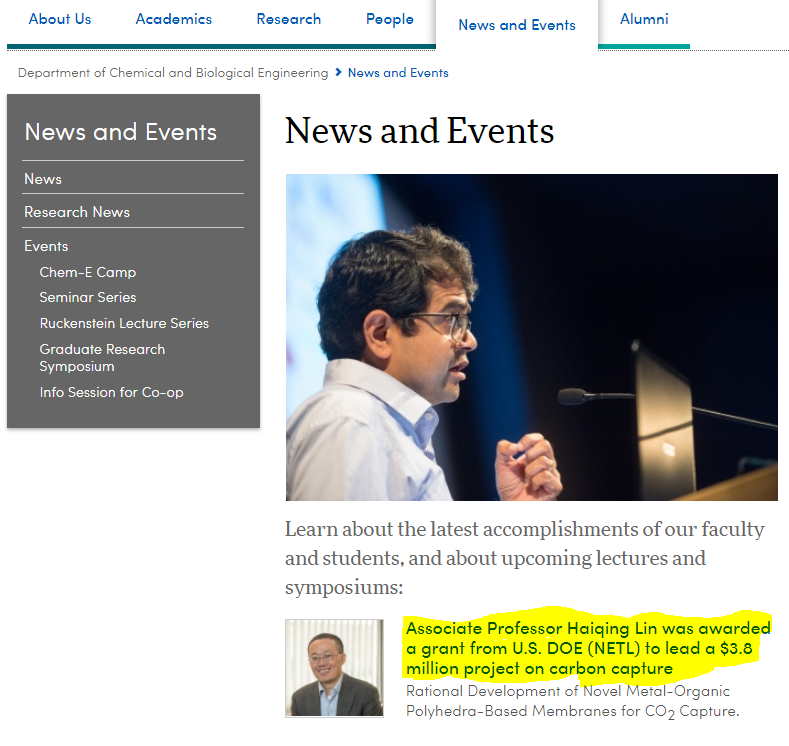This screenshot has height=746, width=789.
Task: Click the Haiqing Lin portrait thumbnail
Action: pyautogui.click(x=334, y=668)
